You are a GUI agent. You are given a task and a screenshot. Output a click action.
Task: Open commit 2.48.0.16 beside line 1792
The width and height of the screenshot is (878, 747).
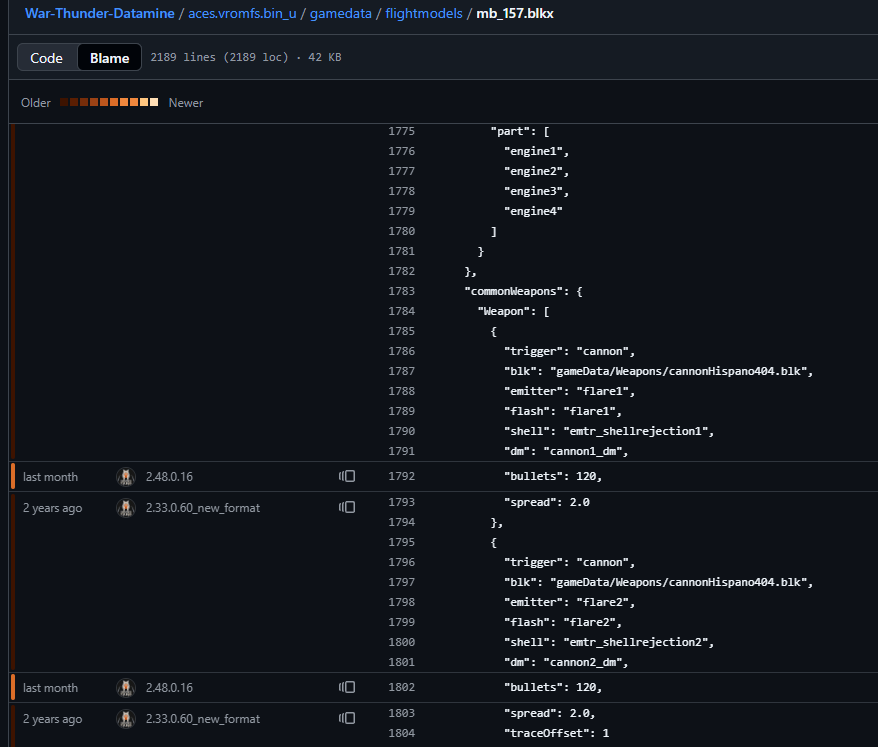169,477
